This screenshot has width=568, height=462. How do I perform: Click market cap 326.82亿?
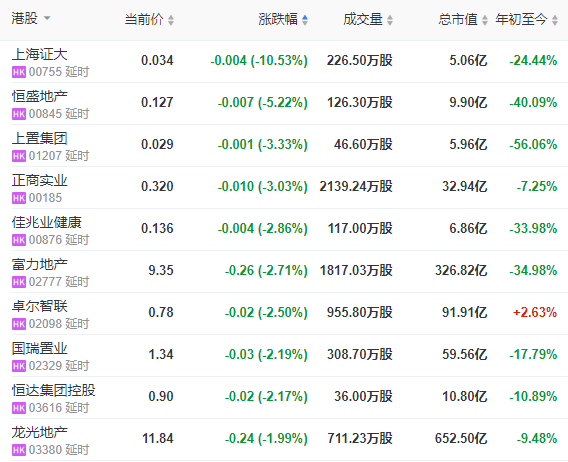pyautogui.click(x=461, y=270)
